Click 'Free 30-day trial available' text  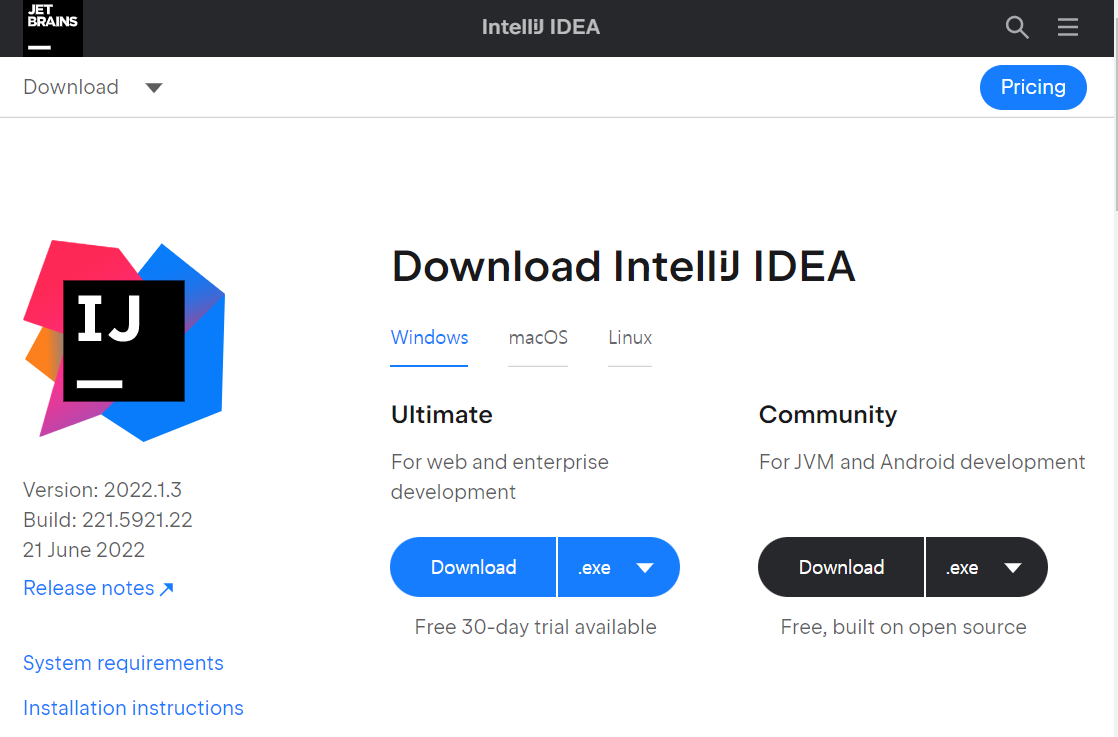pyautogui.click(x=535, y=627)
